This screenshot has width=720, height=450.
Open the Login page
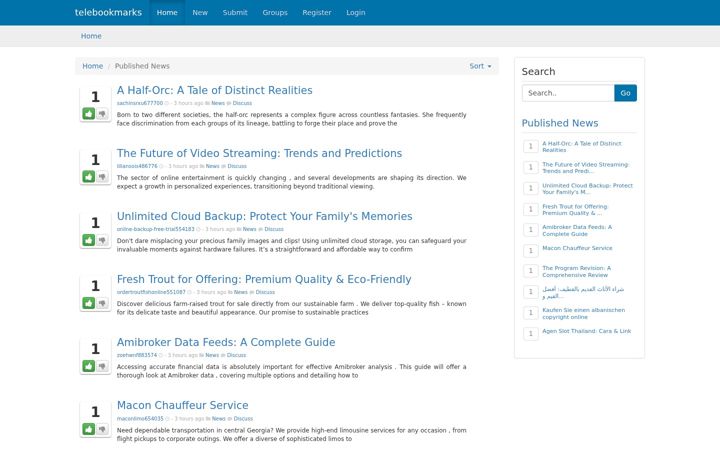tap(356, 12)
